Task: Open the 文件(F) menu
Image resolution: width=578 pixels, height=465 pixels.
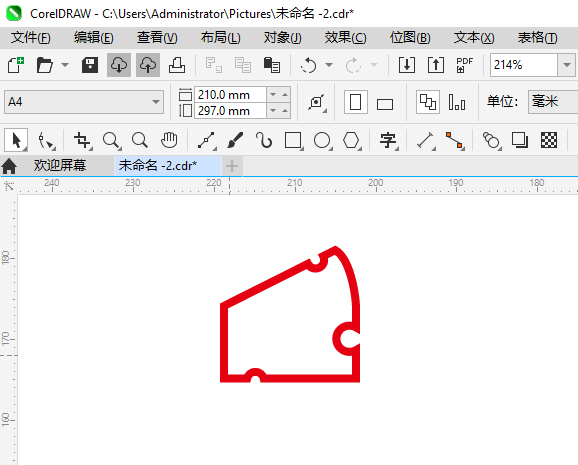Action: (31, 38)
